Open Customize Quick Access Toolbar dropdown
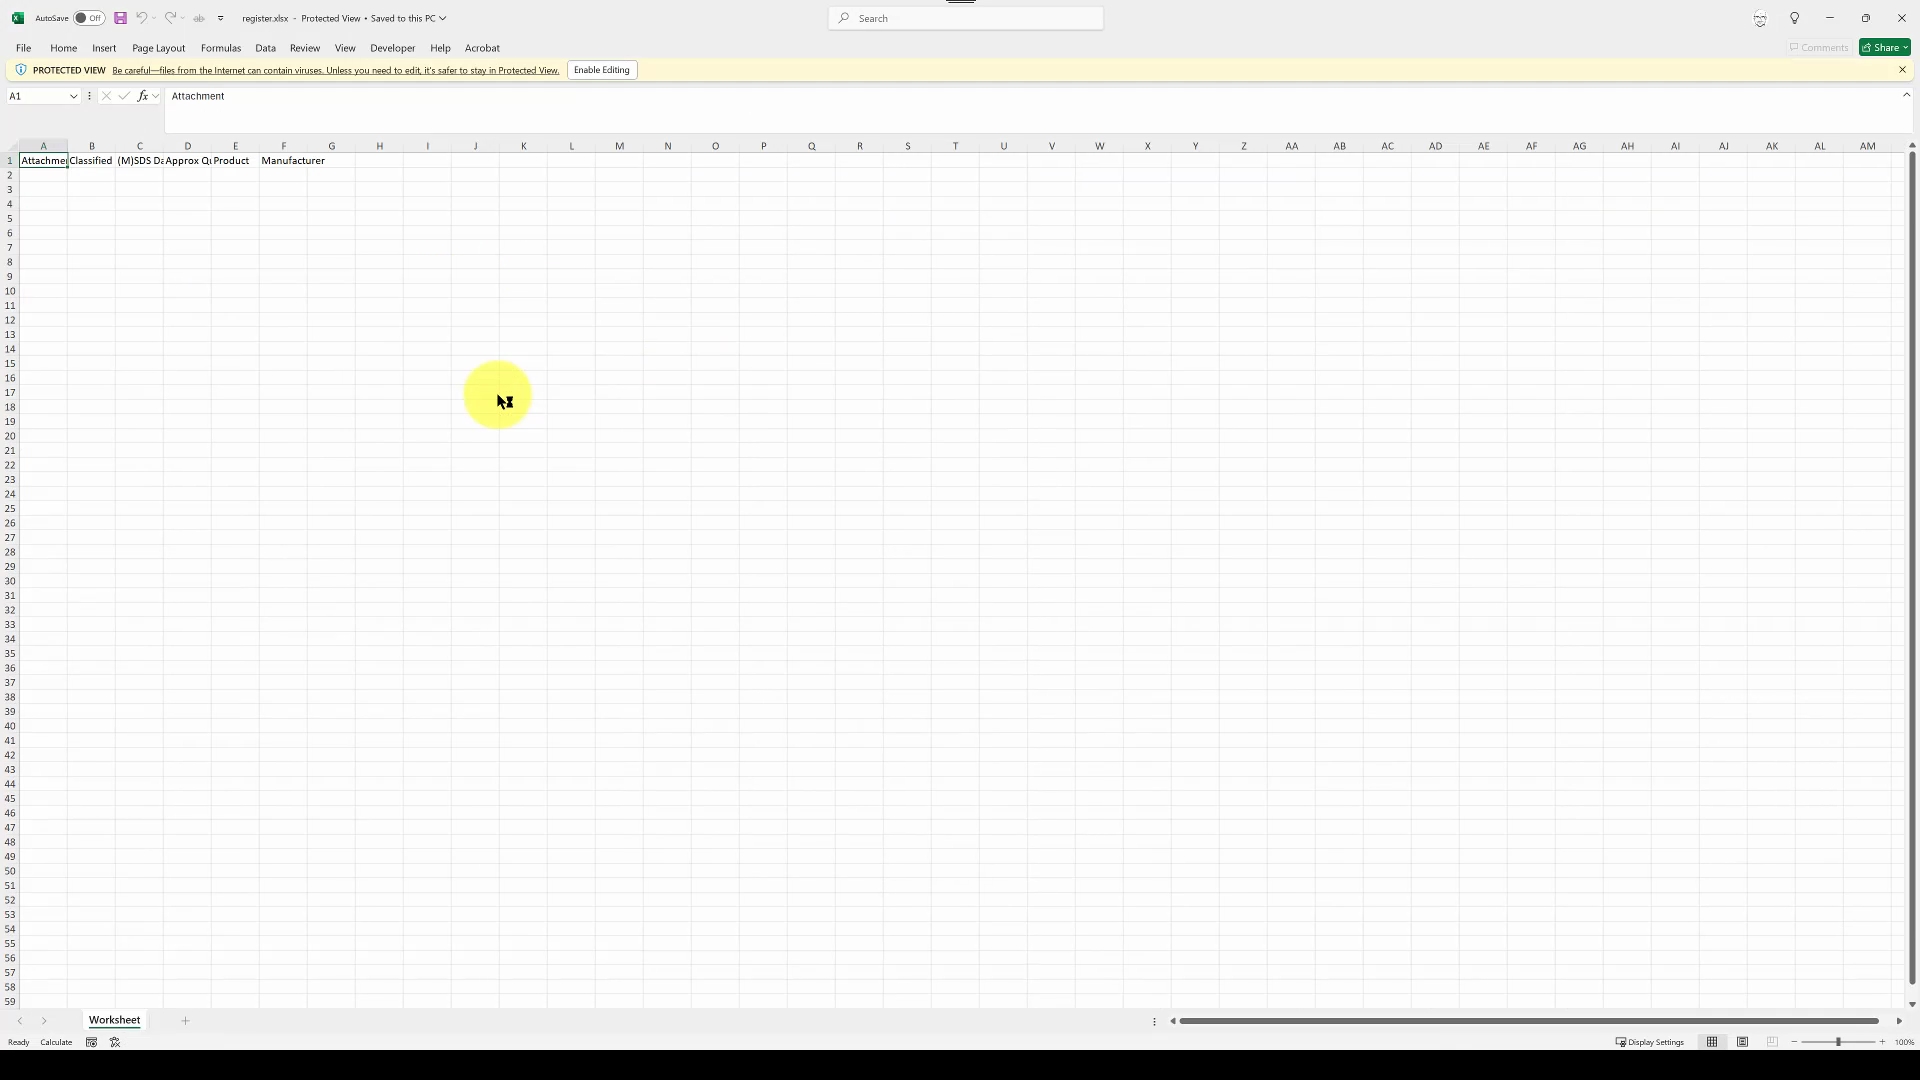Viewport: 1920px width, 1080px height. (221, 18)
